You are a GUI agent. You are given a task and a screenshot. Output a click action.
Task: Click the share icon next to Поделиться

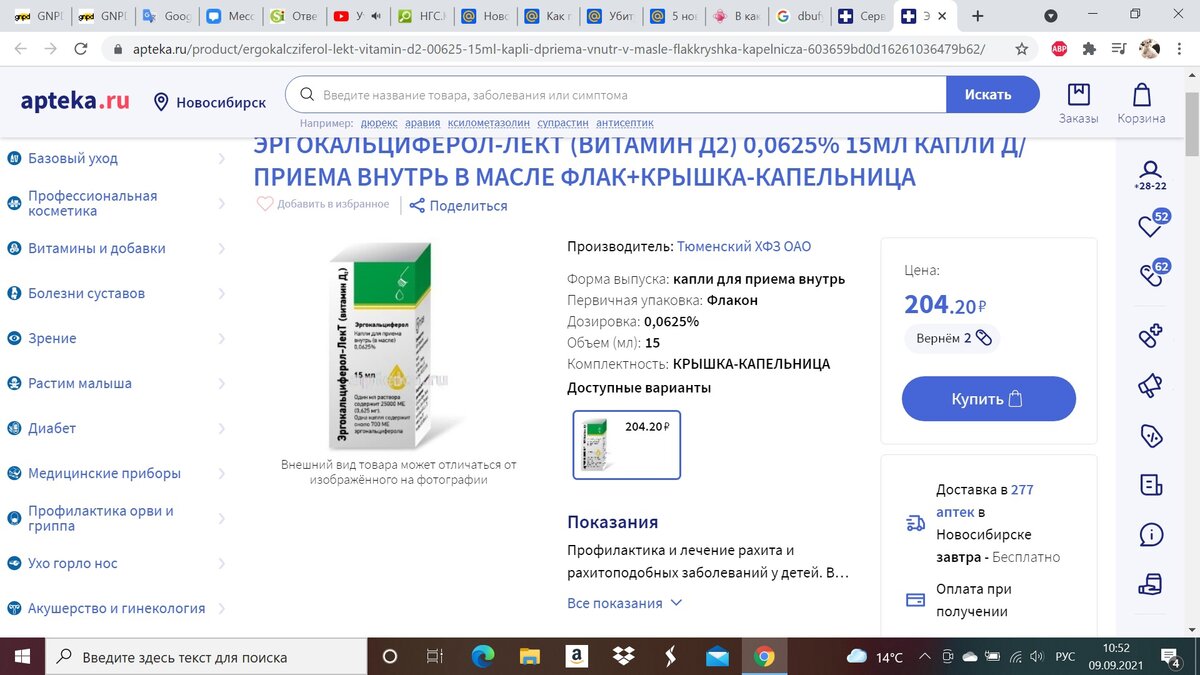tap(417, 206)
